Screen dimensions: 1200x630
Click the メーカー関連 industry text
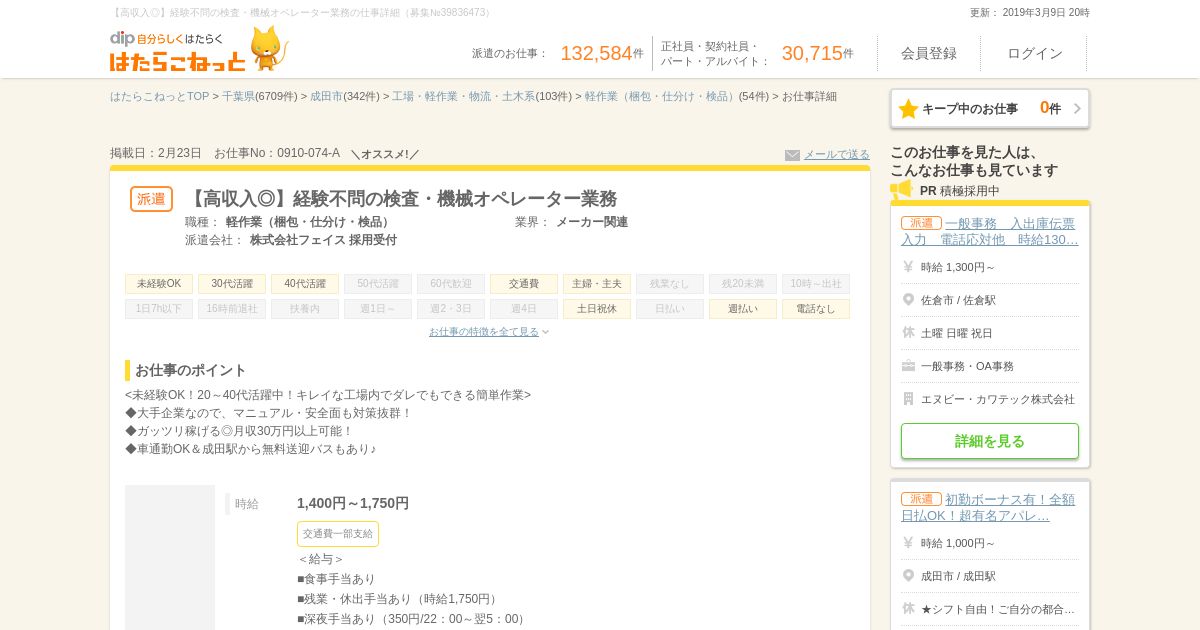tap(592, 222)
